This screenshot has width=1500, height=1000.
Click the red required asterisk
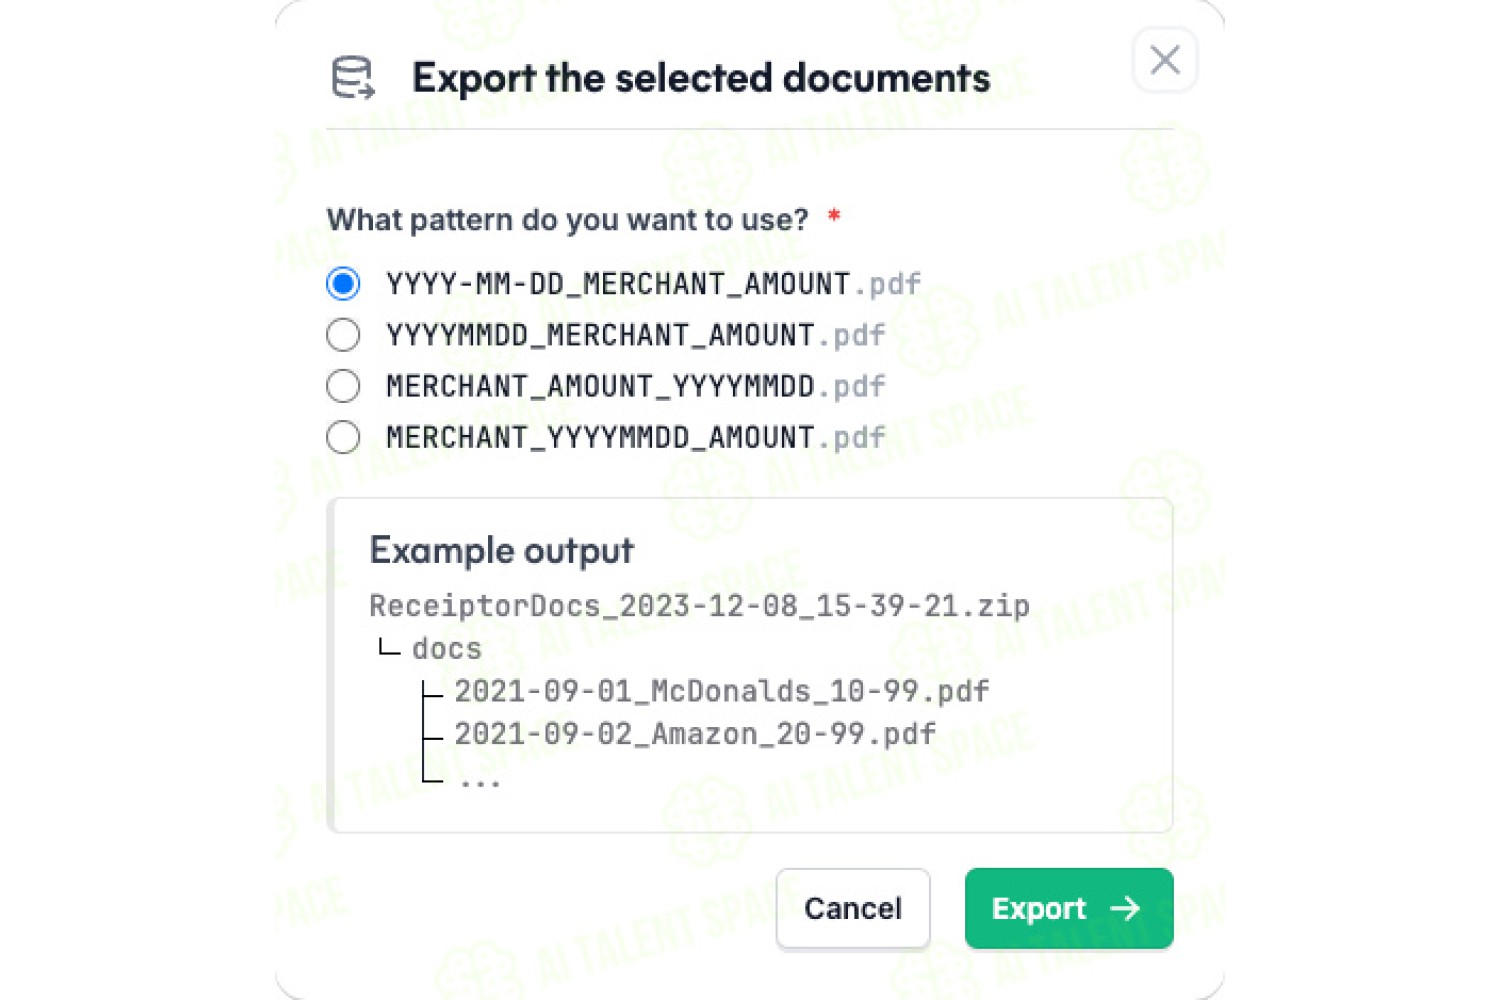834,215
